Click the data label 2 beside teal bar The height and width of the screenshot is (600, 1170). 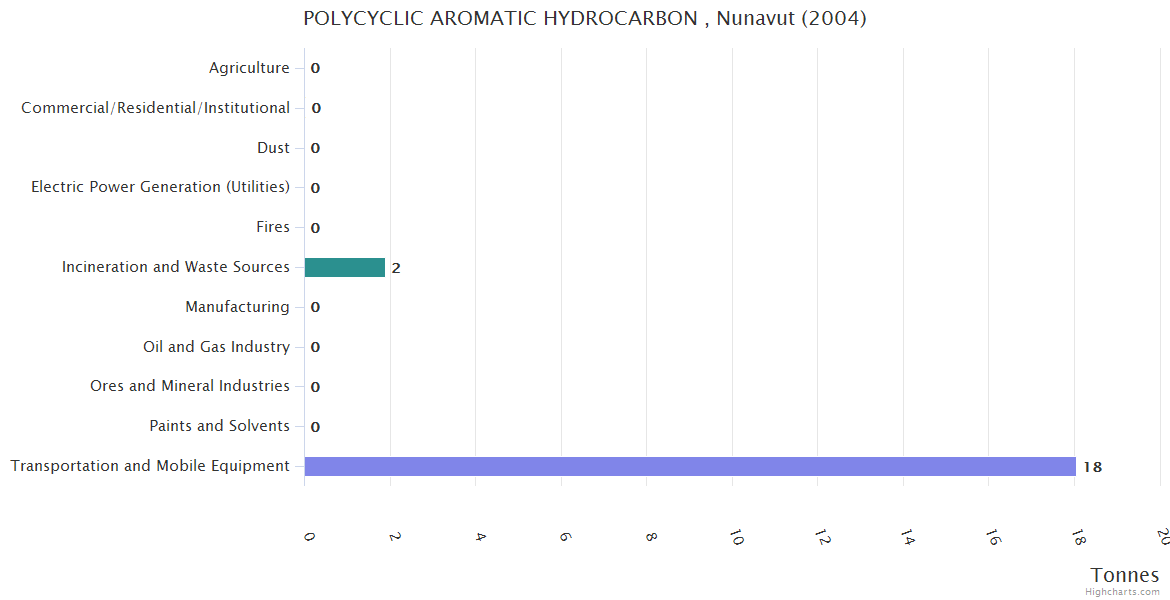396,268
